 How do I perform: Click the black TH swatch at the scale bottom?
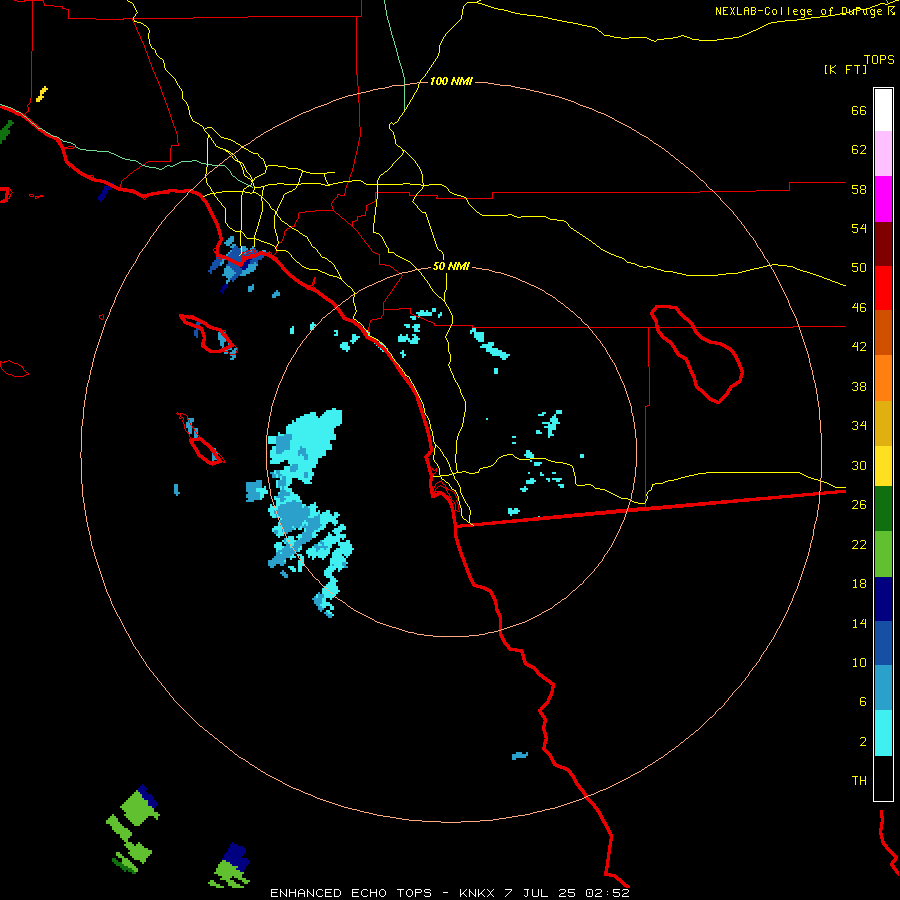coord(883,778)
